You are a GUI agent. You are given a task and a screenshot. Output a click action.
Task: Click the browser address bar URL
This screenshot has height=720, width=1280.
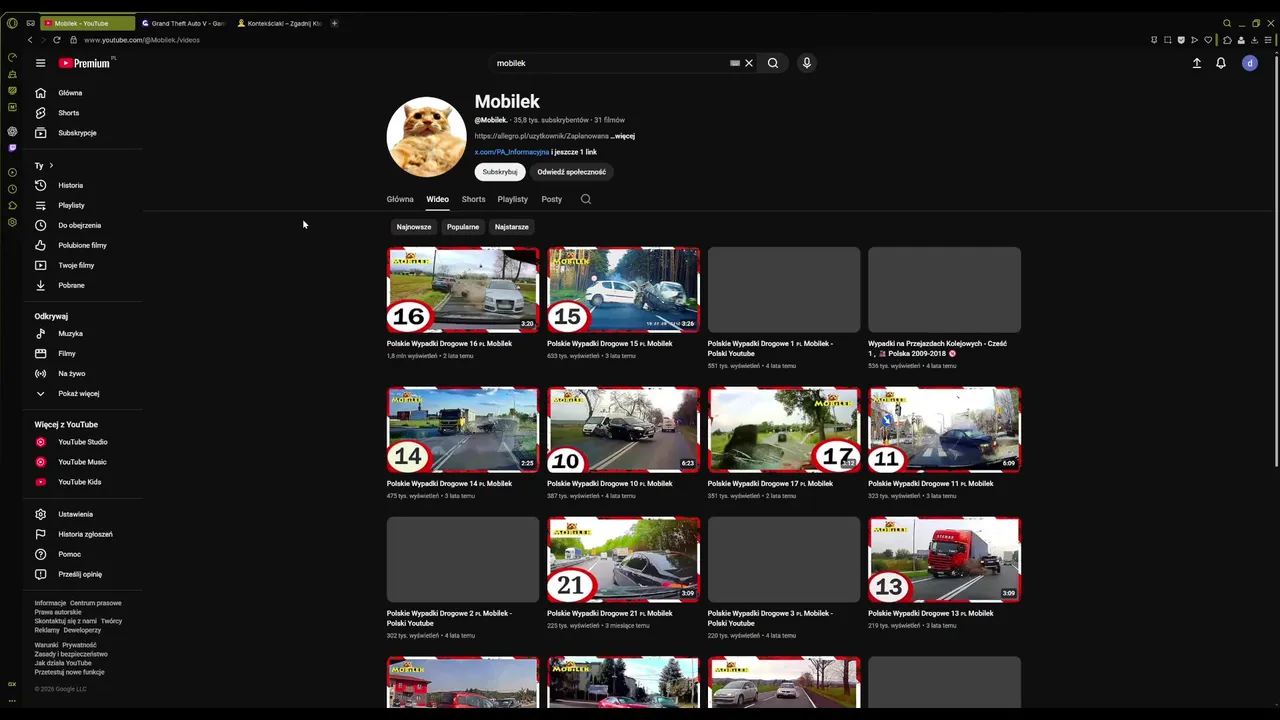click(x=142, y=40)
